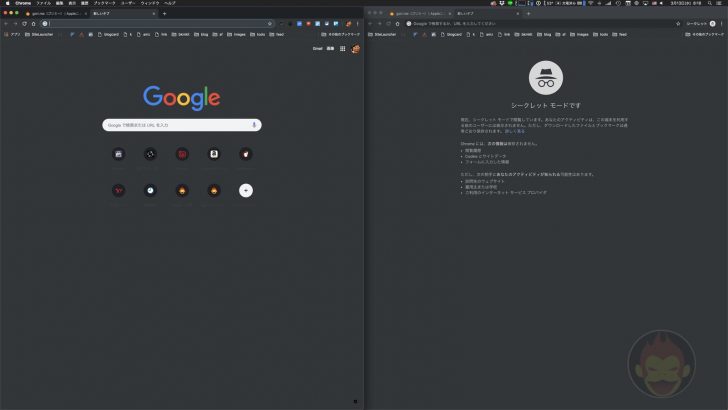Open blogcard bookmark in left window
The width and height of the screenshot is (728, 410).
tap(108, 34)
